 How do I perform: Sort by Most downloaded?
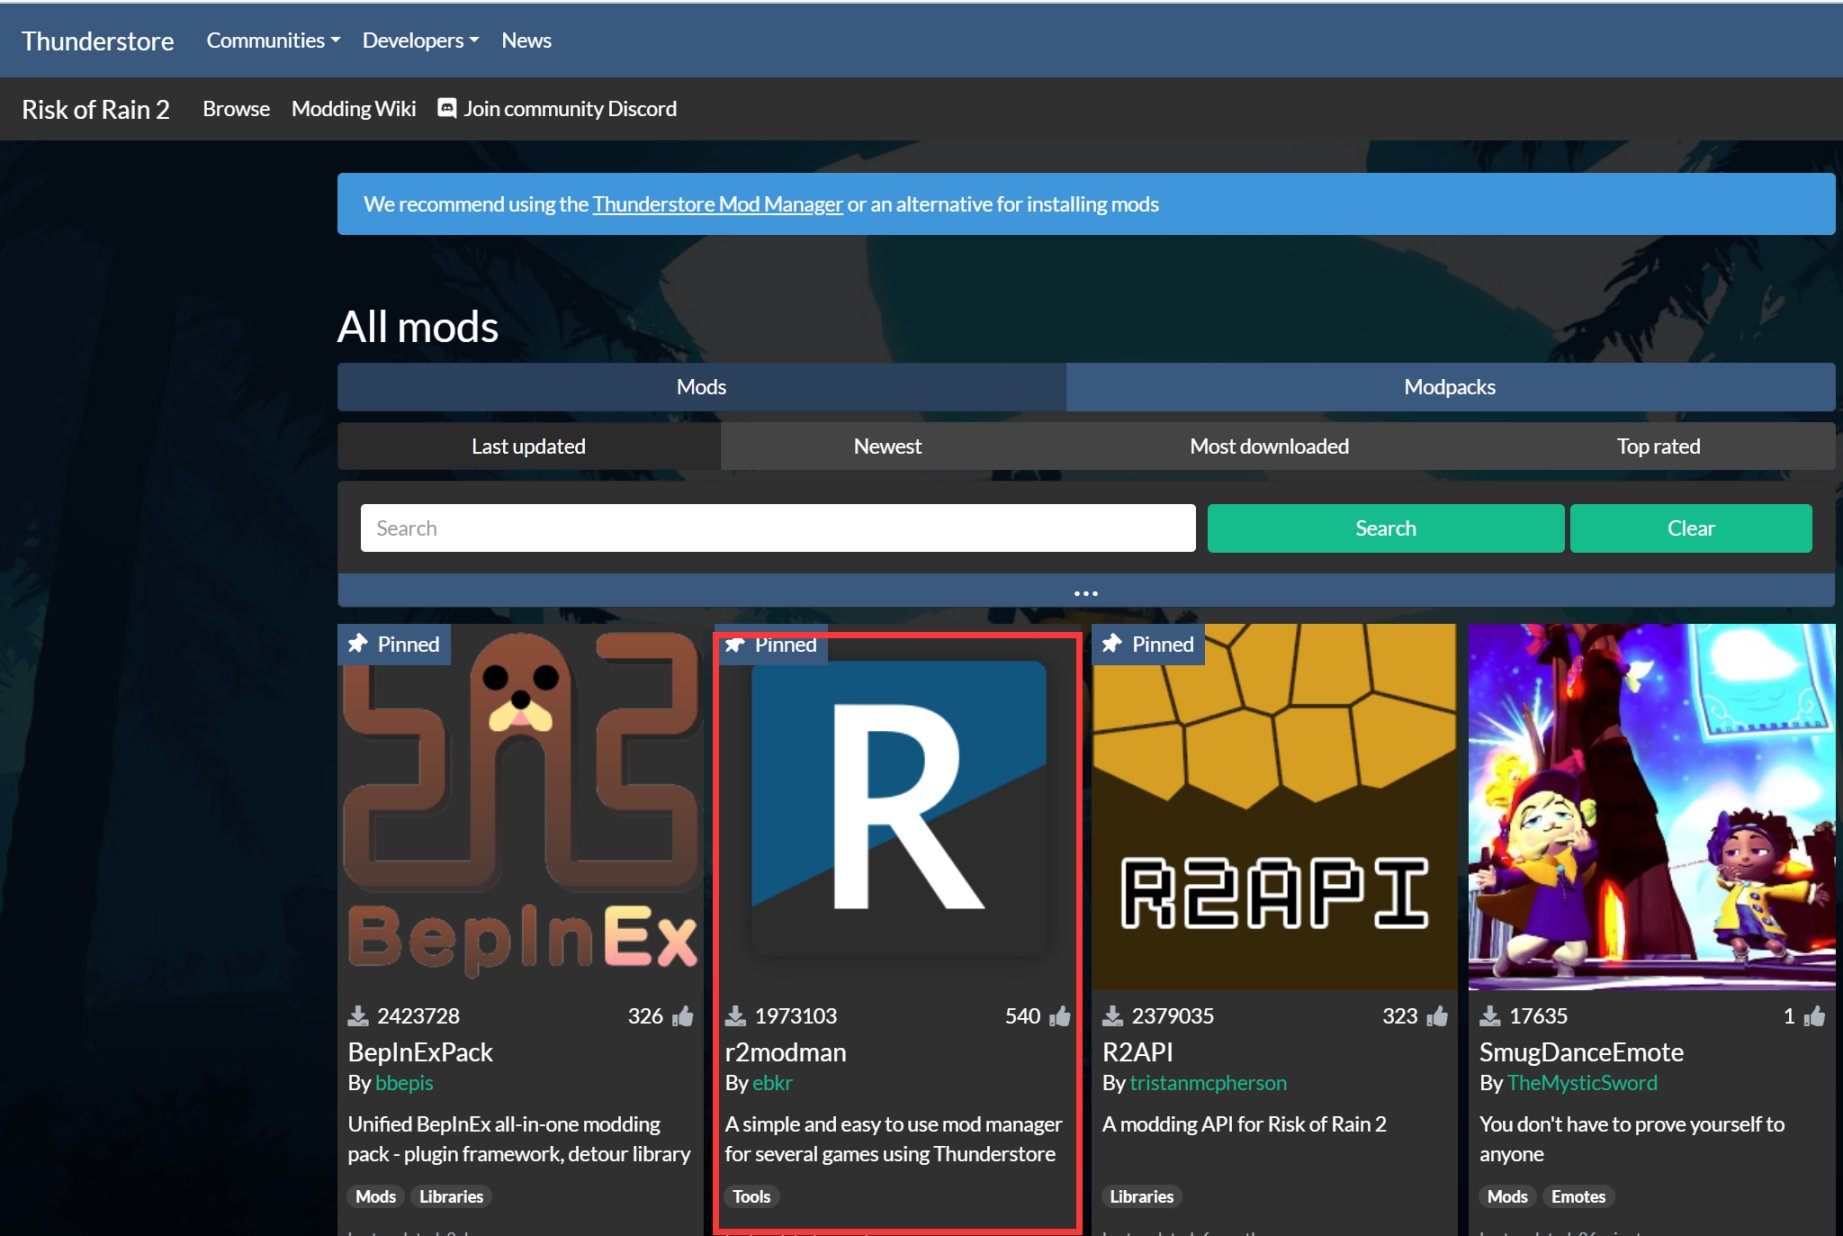[1269, 446]
